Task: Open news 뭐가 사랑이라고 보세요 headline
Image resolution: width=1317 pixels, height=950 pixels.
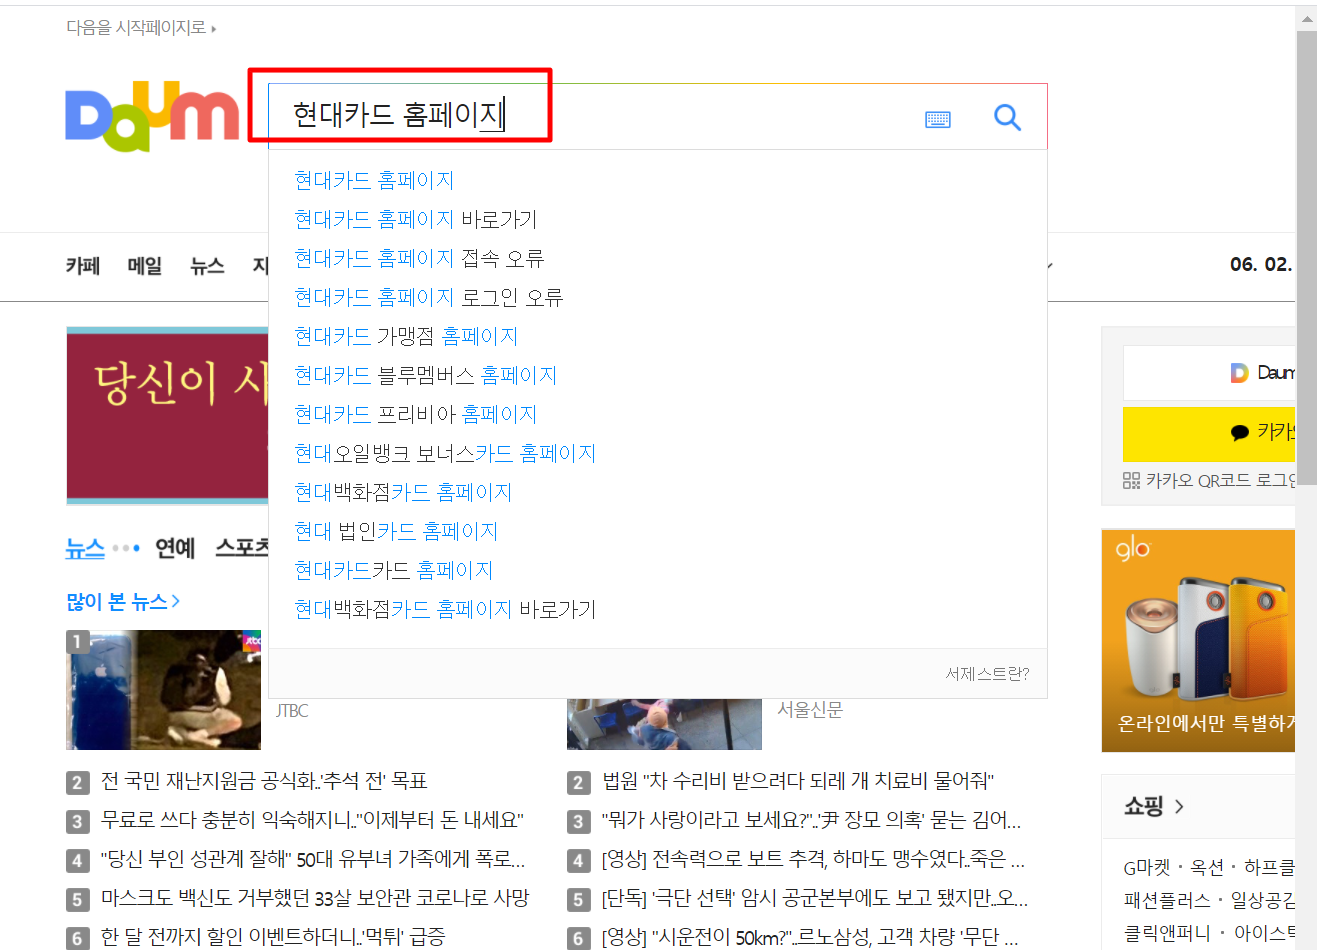Action: click(812, 820)
